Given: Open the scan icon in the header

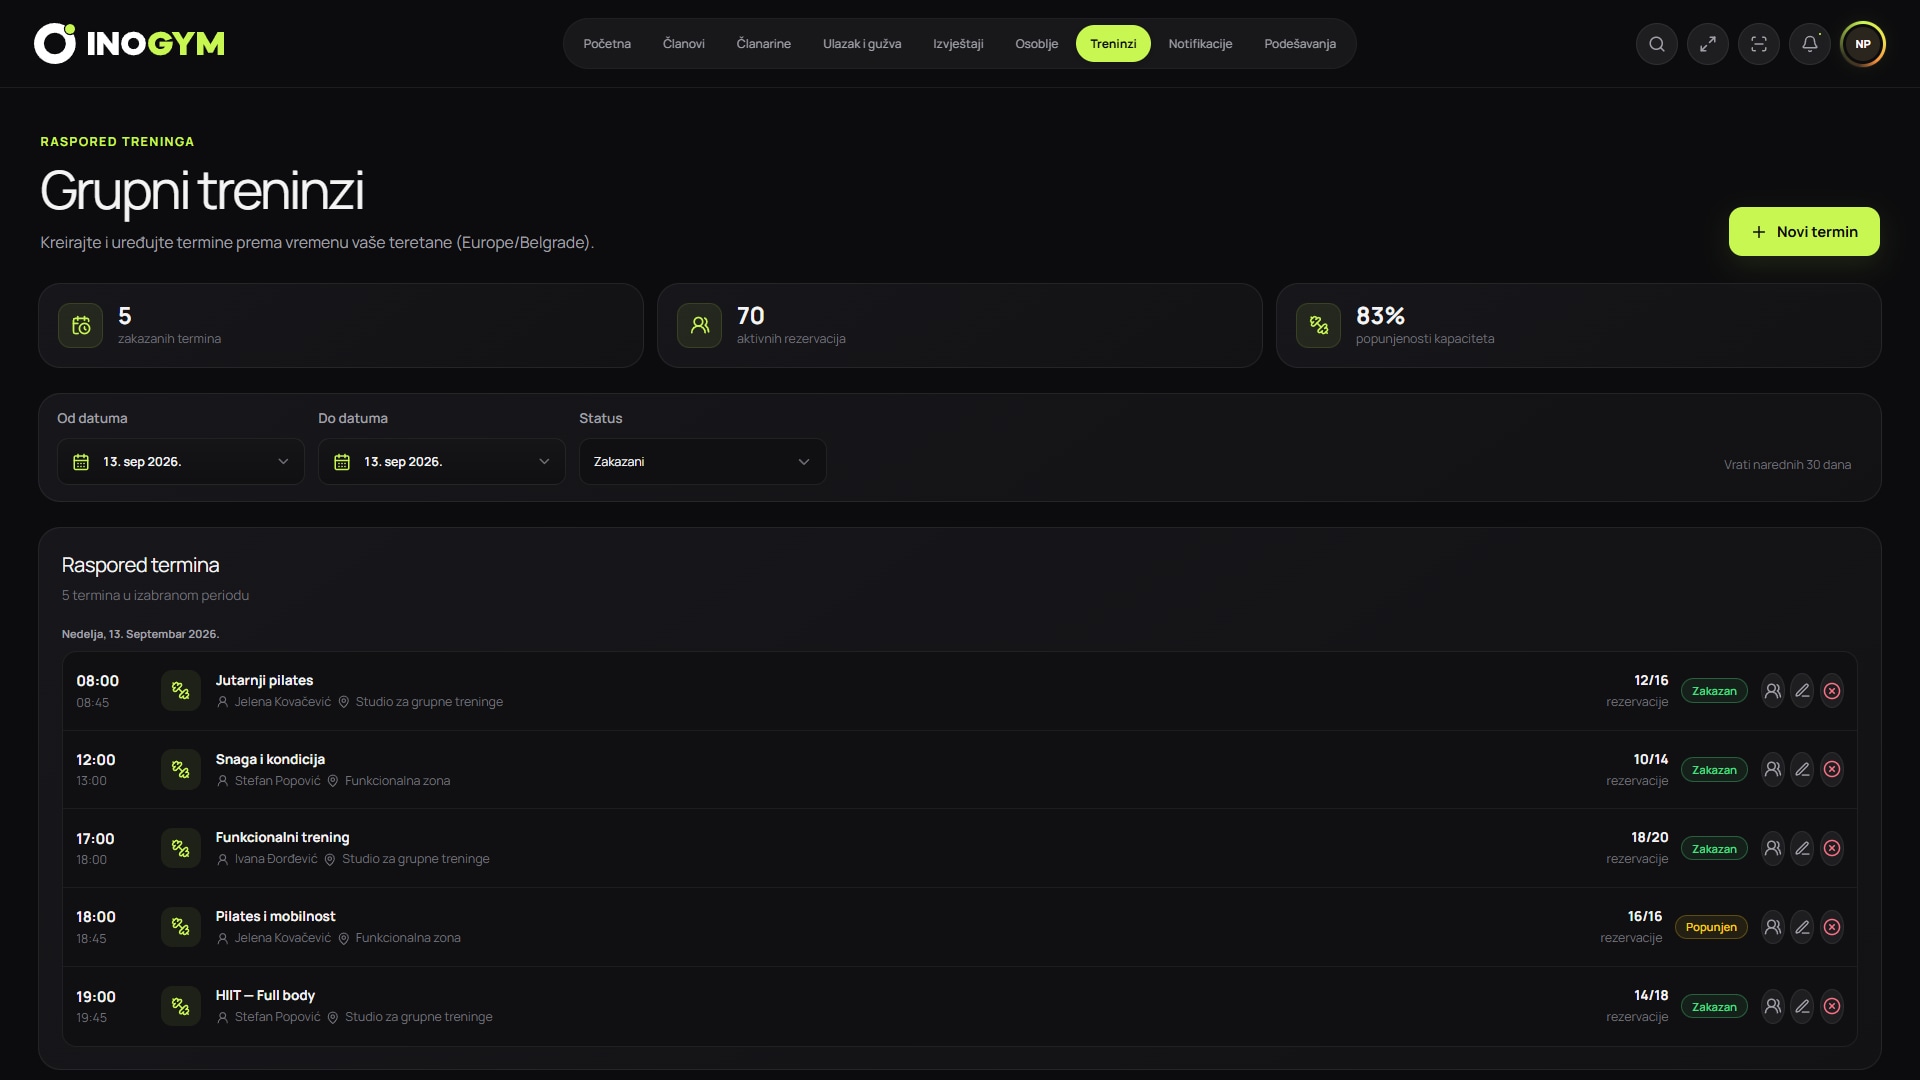Looking at the screenshot, I should tap(1759, 44).
